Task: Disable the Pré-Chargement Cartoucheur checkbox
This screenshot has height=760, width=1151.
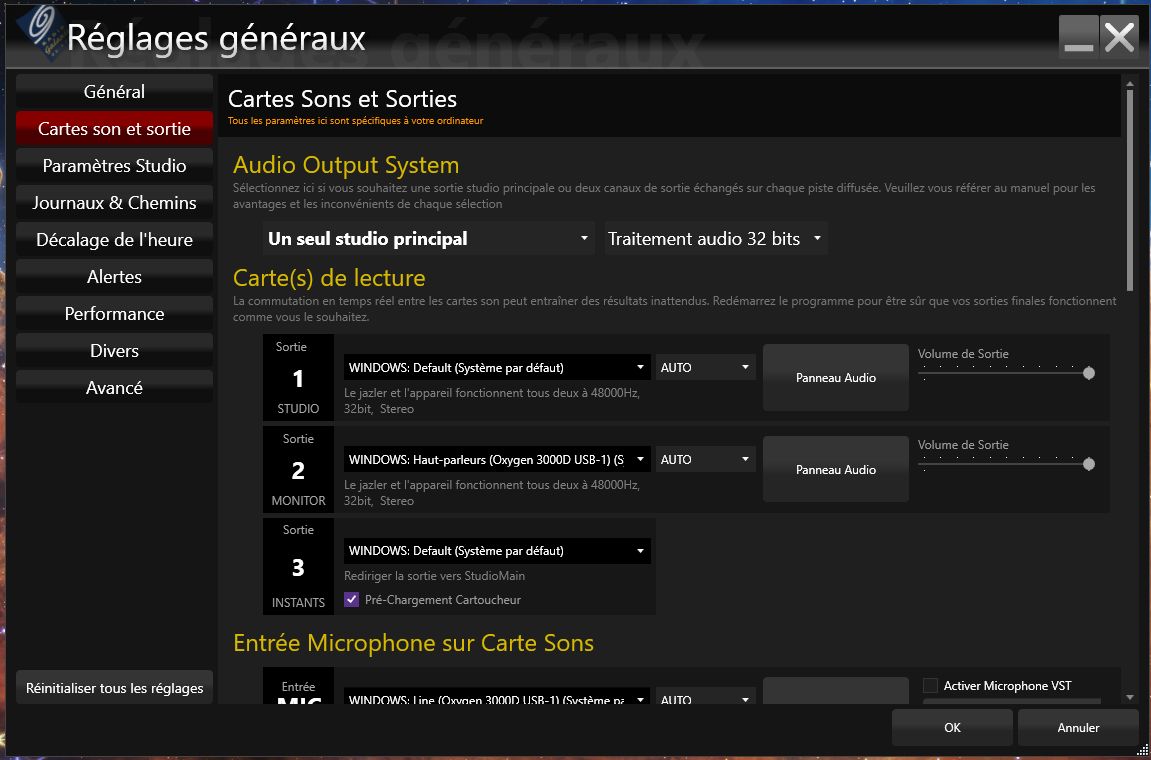Action: point(351,600)
